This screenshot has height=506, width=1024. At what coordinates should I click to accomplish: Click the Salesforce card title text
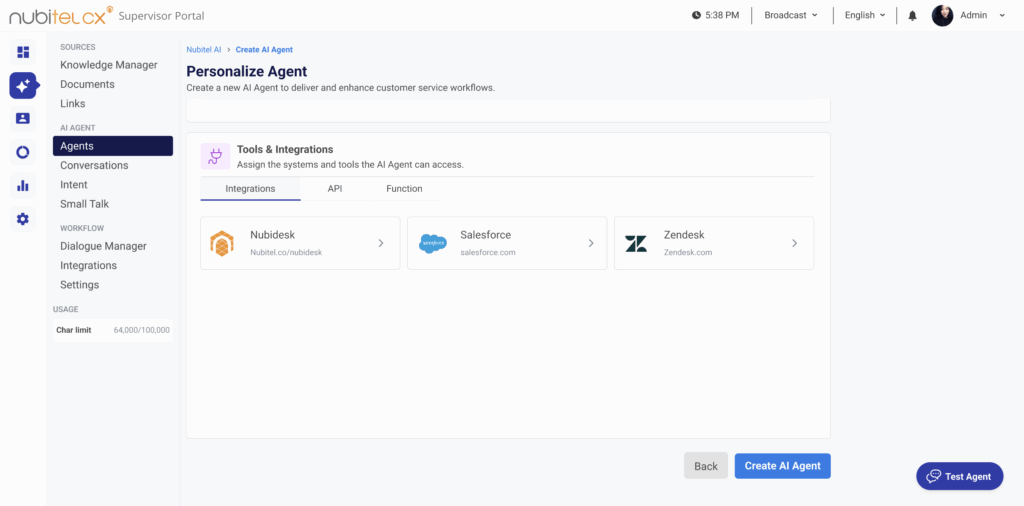point(485,235)
